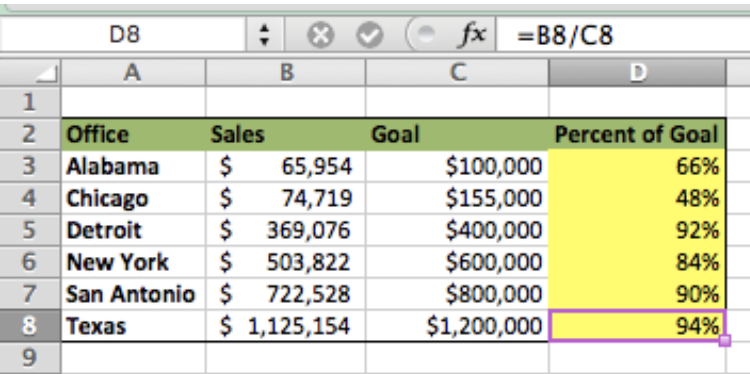Select column D header
This screenshot has width=750, height=374.
coord(637,73)
